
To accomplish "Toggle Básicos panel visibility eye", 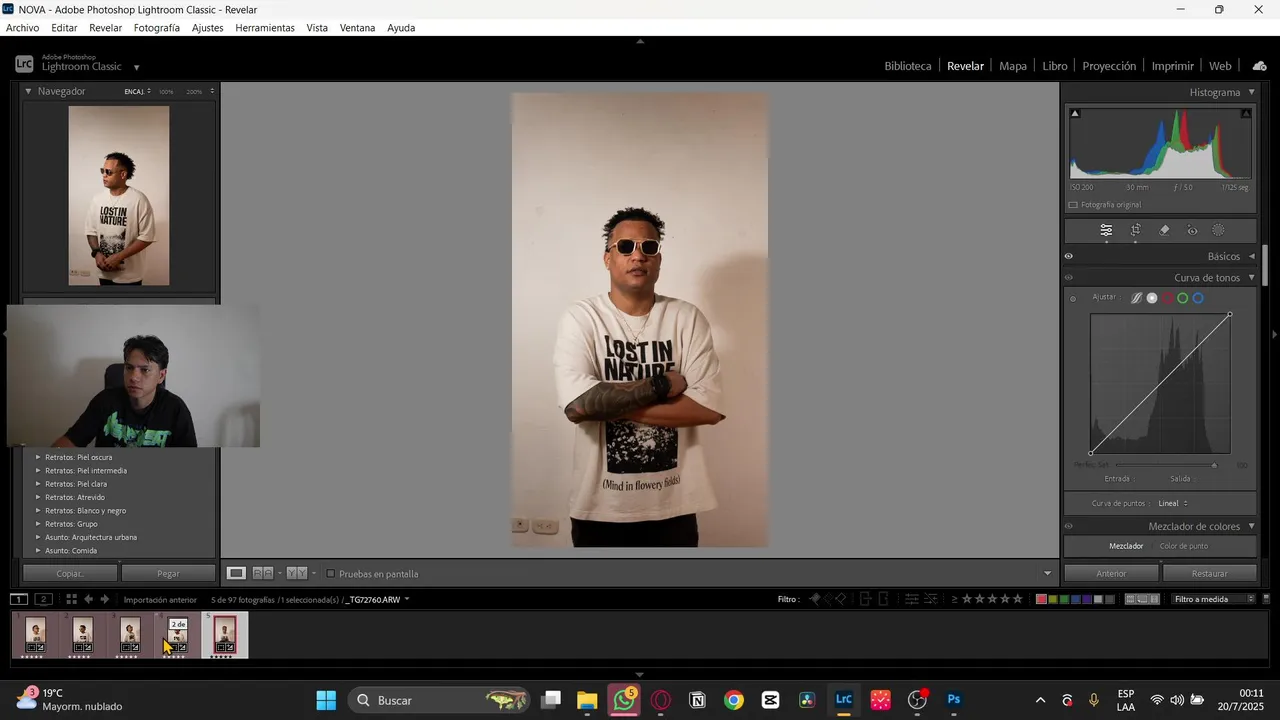I will coord(1068,256).
